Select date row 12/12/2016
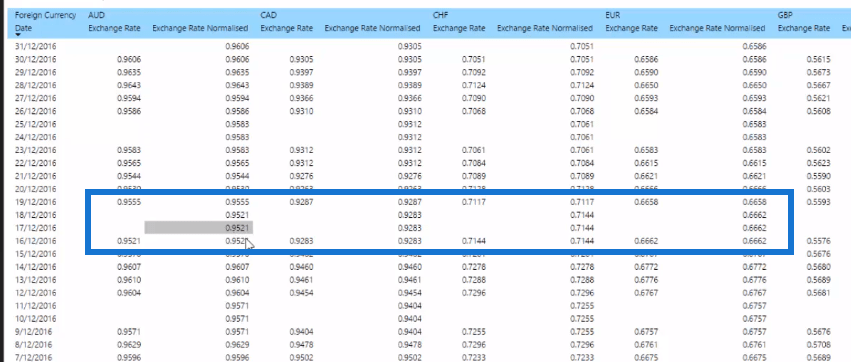851x362 pixels. [35, 293]
